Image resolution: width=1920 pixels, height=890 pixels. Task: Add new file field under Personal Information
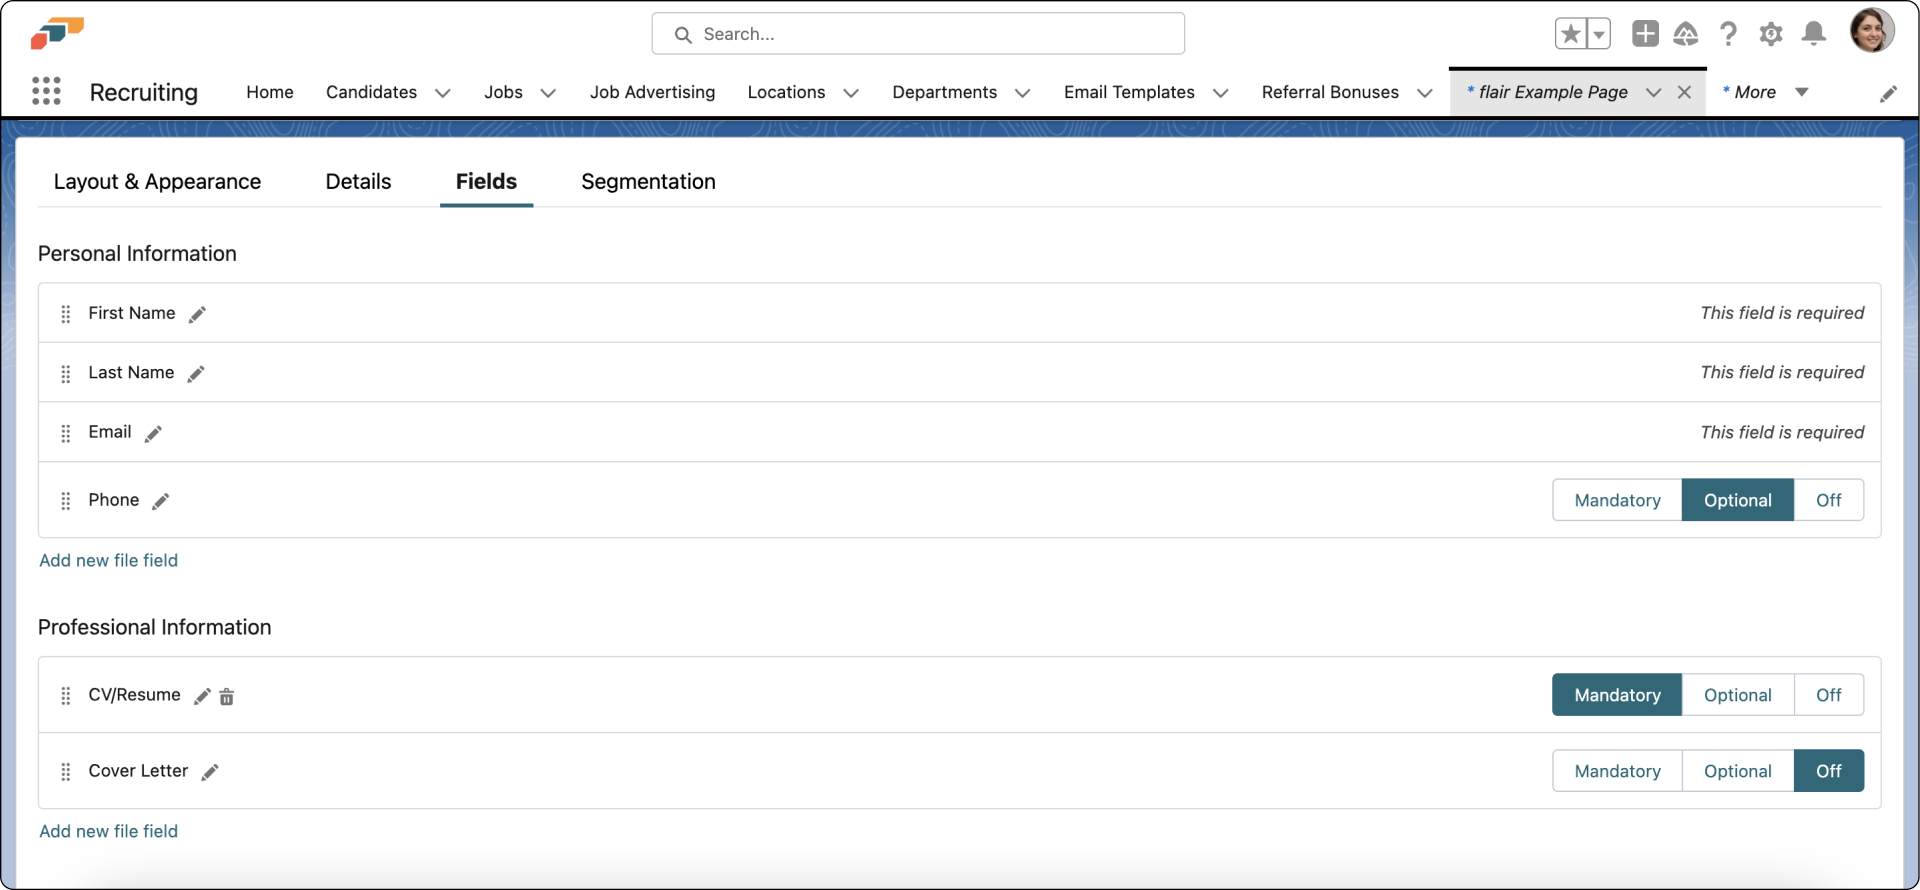(108, 560)
